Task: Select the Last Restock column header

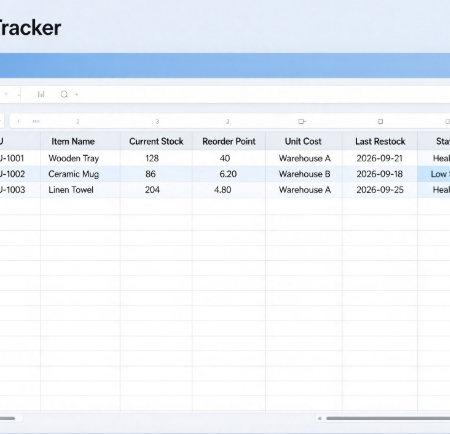Action: click(x=380, y=141)
